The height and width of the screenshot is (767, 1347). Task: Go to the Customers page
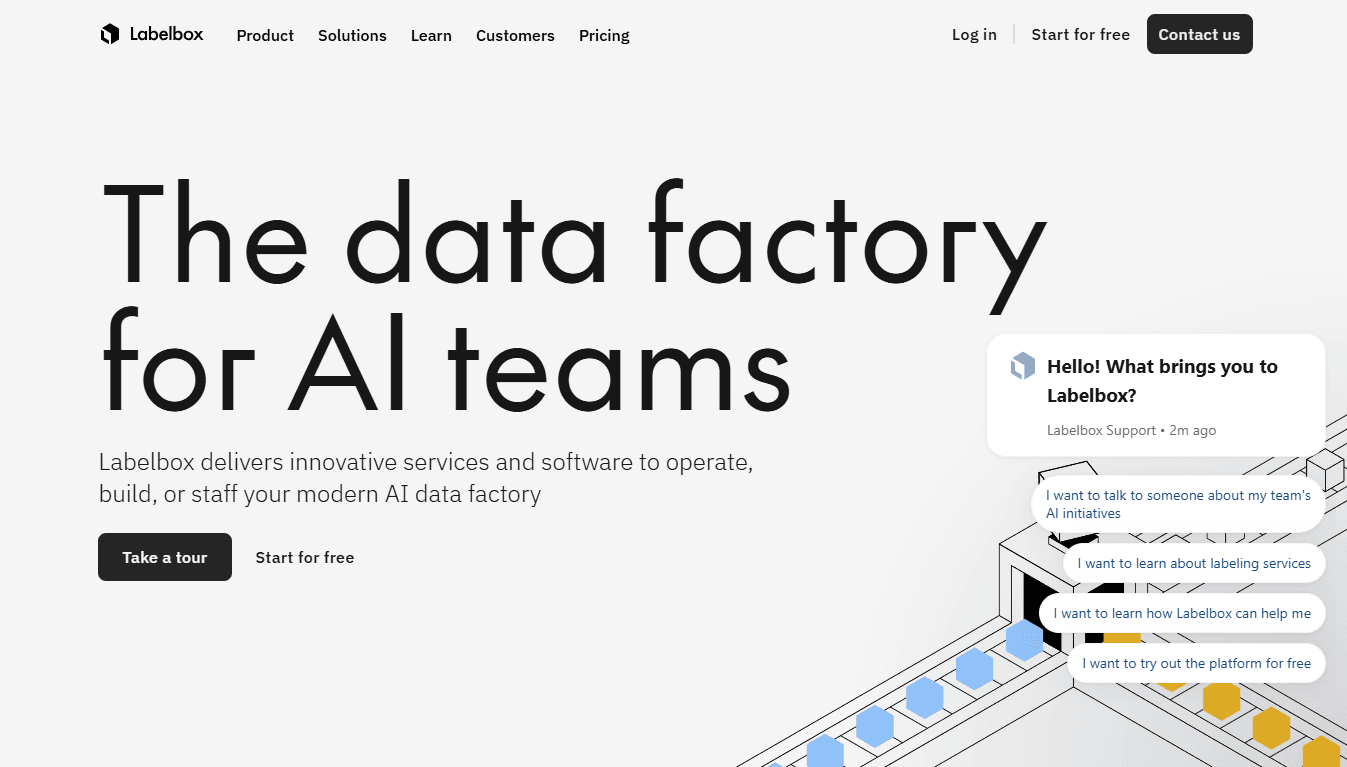coord(515,36)
